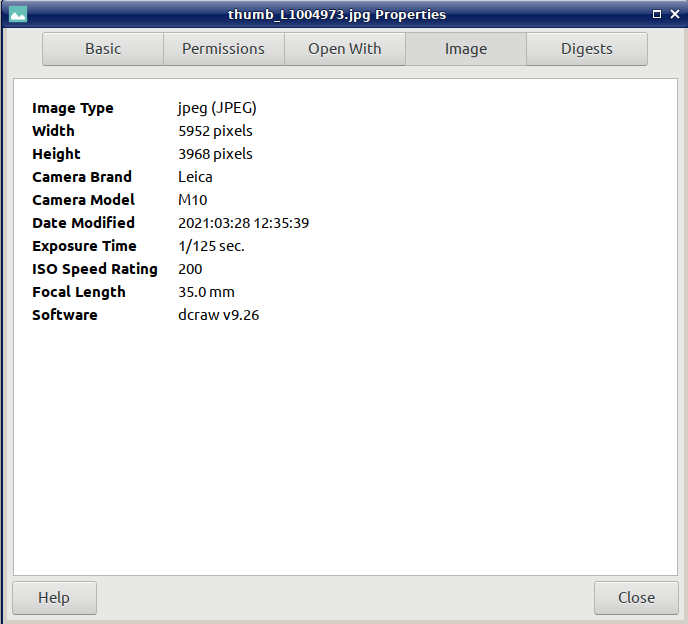Open the window menu icon in title bar
Image resolution: width=688 pixels, height=624 pixels.
tap(18, 15)
